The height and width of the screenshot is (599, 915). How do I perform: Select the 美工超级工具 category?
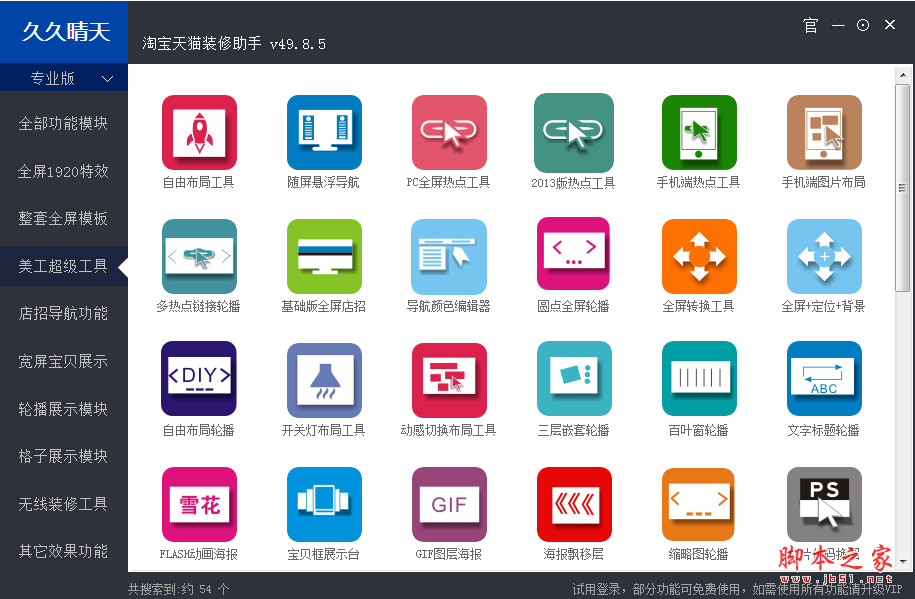point(64,266)
